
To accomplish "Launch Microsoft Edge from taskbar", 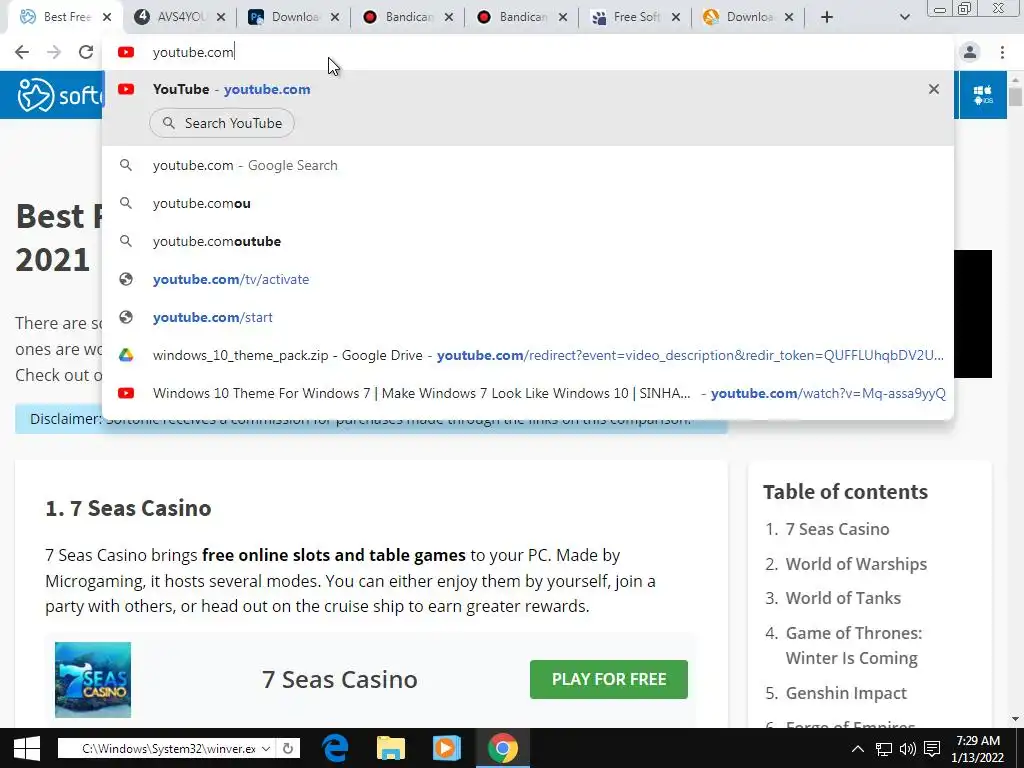I will (335, 748).
